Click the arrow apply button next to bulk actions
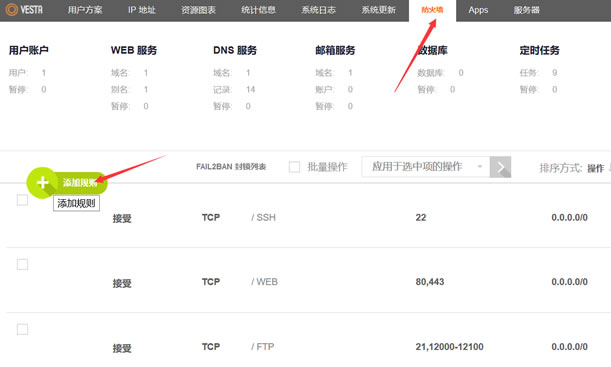 pos(500,167)
